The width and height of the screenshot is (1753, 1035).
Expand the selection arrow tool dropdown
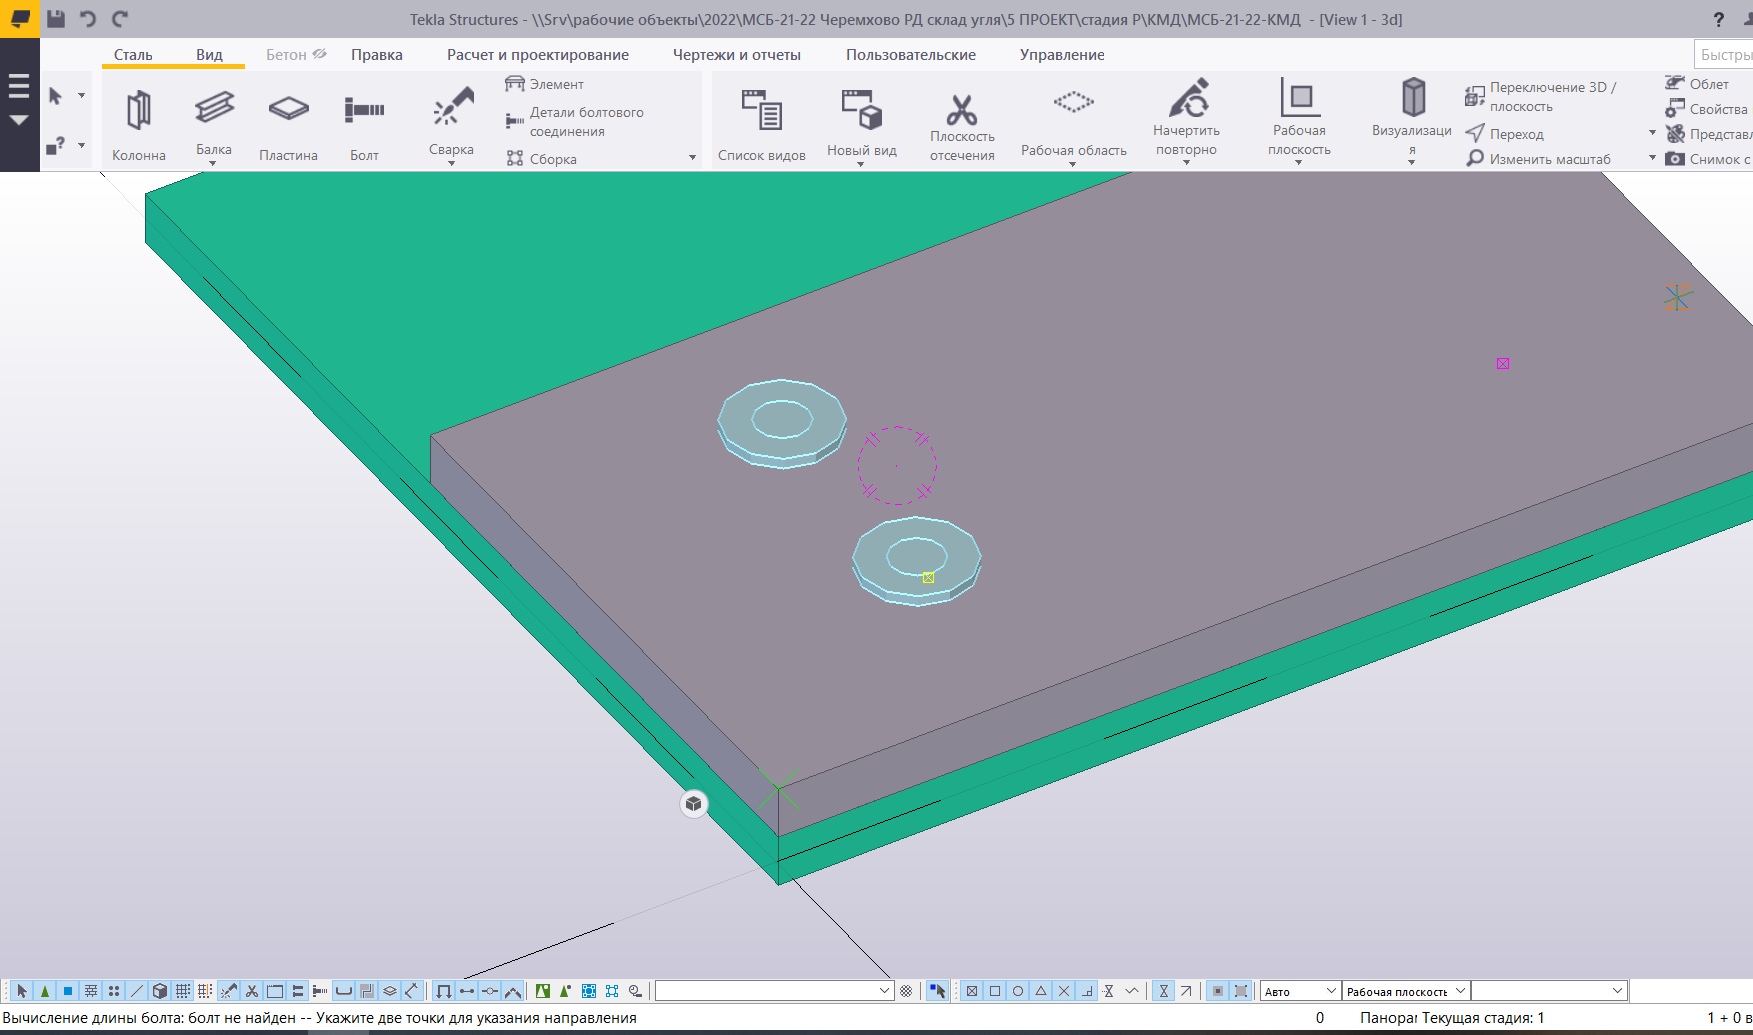81,96
